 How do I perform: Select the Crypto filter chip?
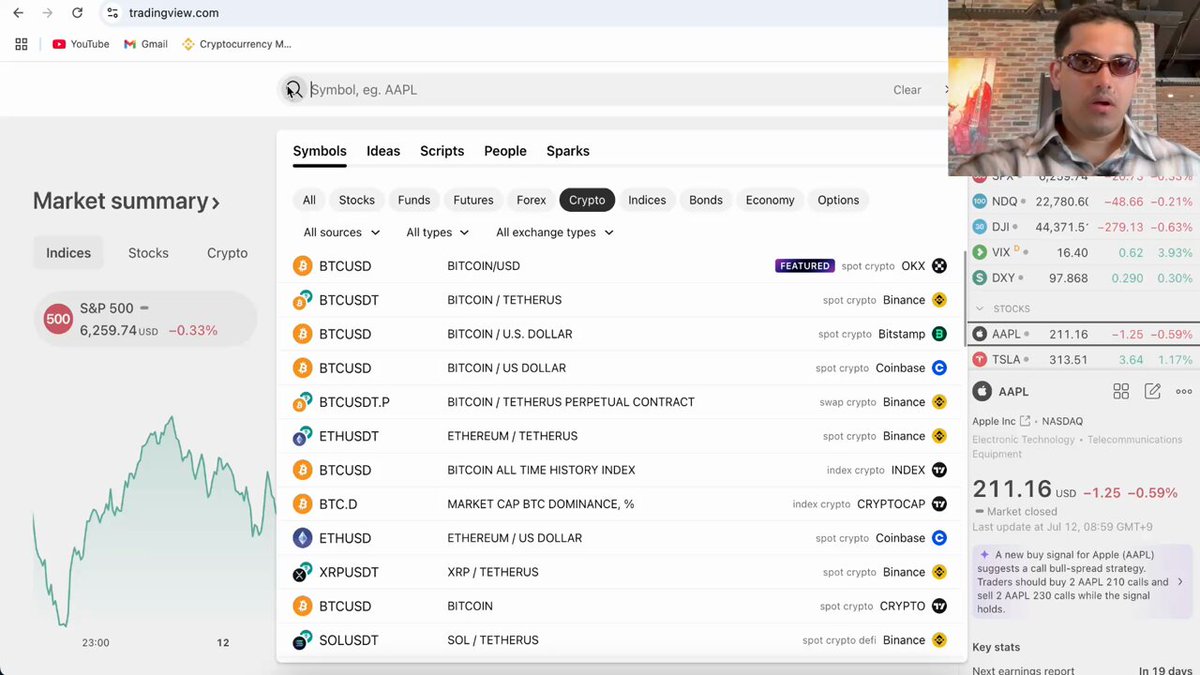coord(587,200)
